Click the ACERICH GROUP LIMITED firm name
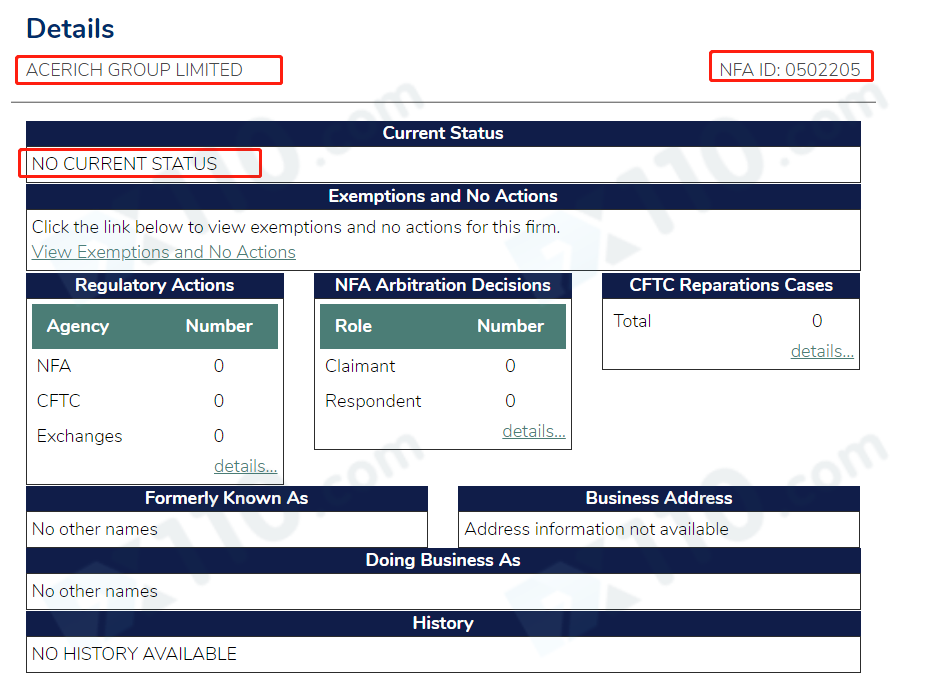Image resolution: width=929 pixels, height=692 pixels. click(134, 70)
